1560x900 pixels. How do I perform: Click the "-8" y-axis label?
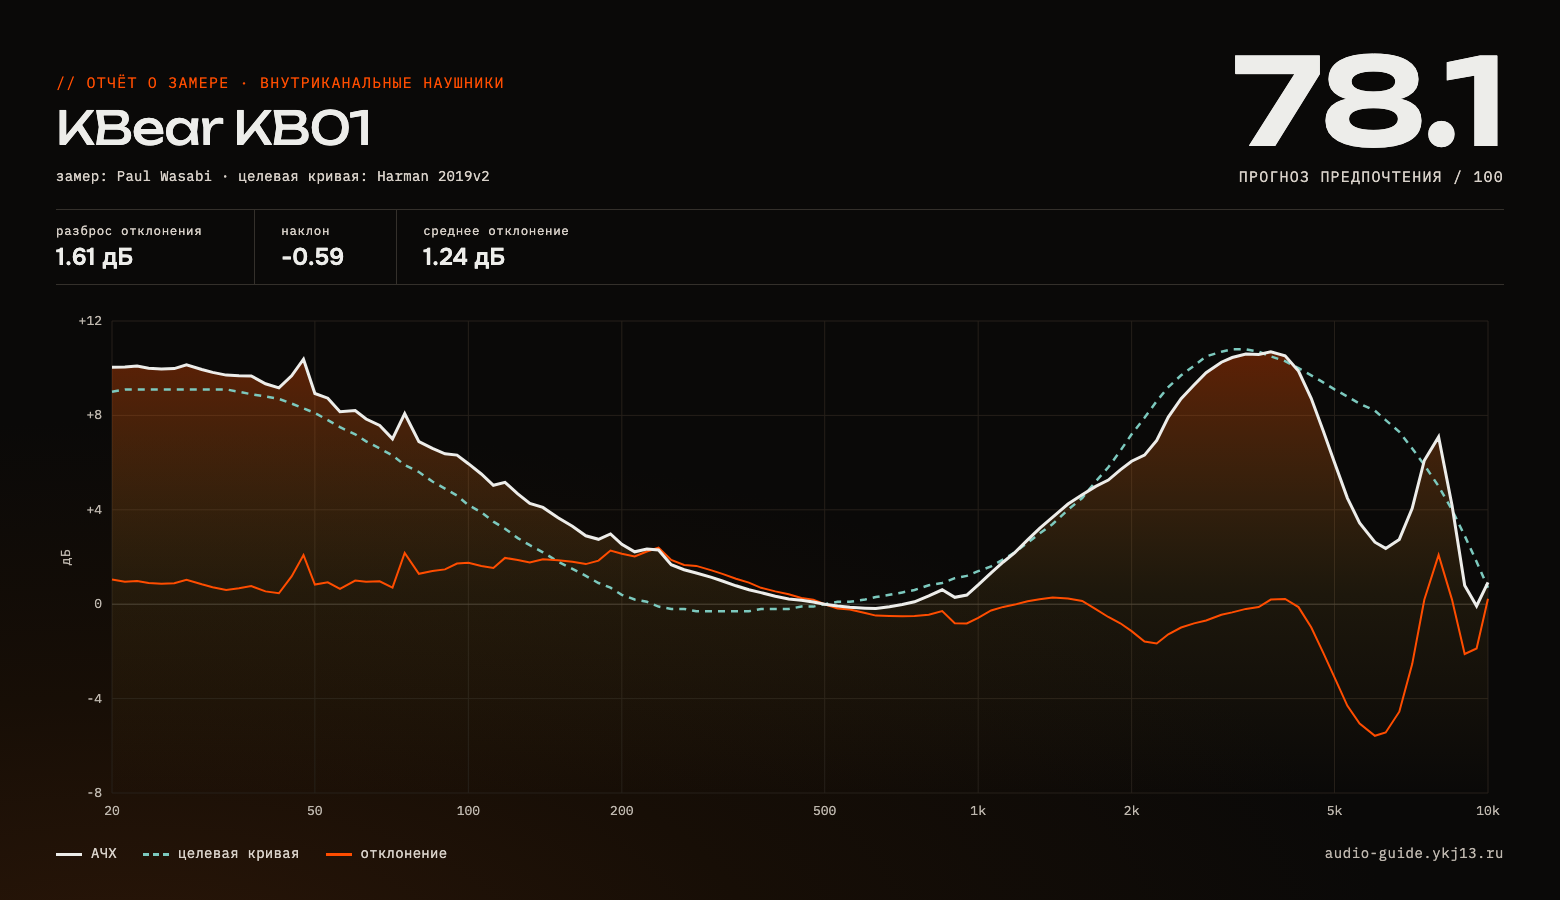94,793
